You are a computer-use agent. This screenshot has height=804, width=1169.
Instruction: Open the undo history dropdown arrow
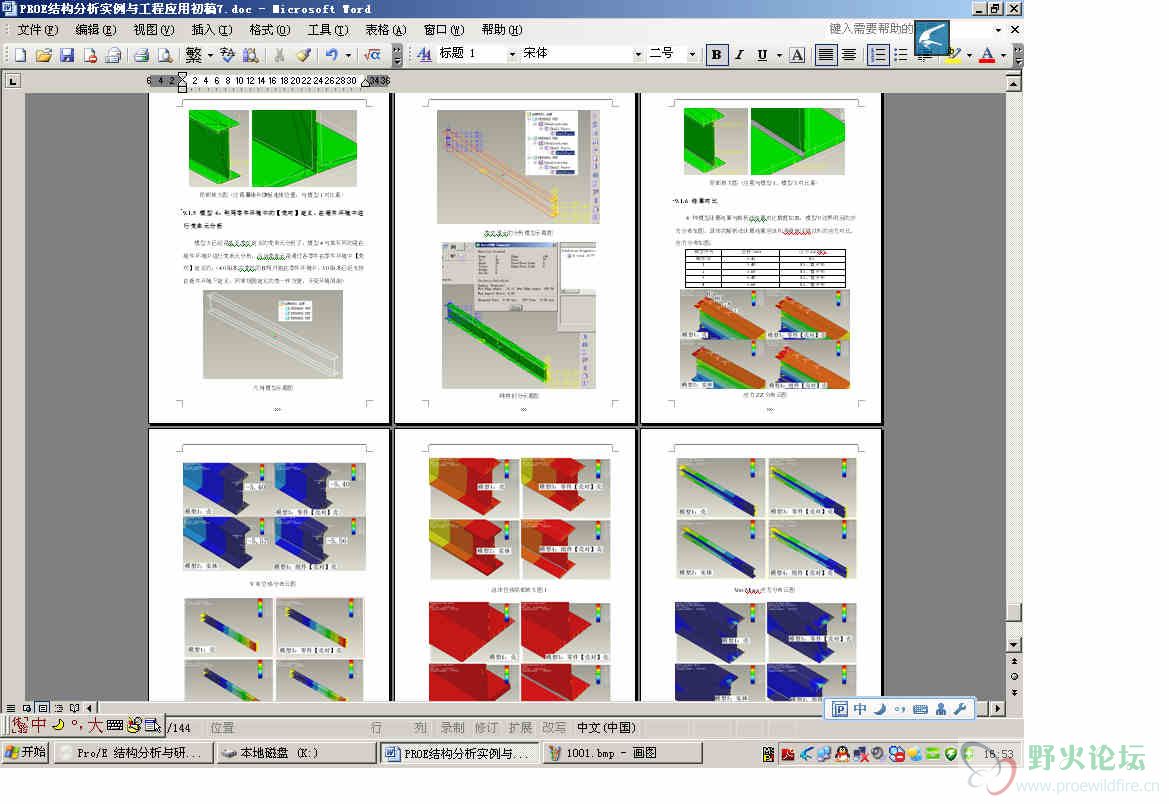click(348, 55)
